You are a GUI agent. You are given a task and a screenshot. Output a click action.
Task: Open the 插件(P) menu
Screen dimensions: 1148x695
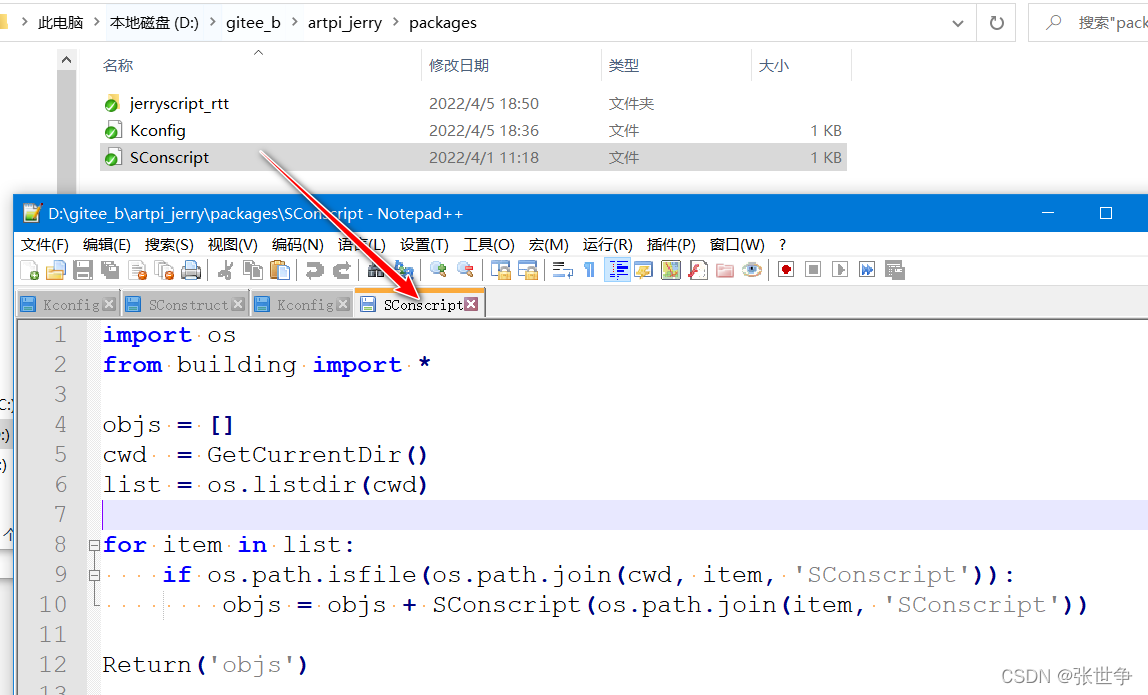pos(671,245)
